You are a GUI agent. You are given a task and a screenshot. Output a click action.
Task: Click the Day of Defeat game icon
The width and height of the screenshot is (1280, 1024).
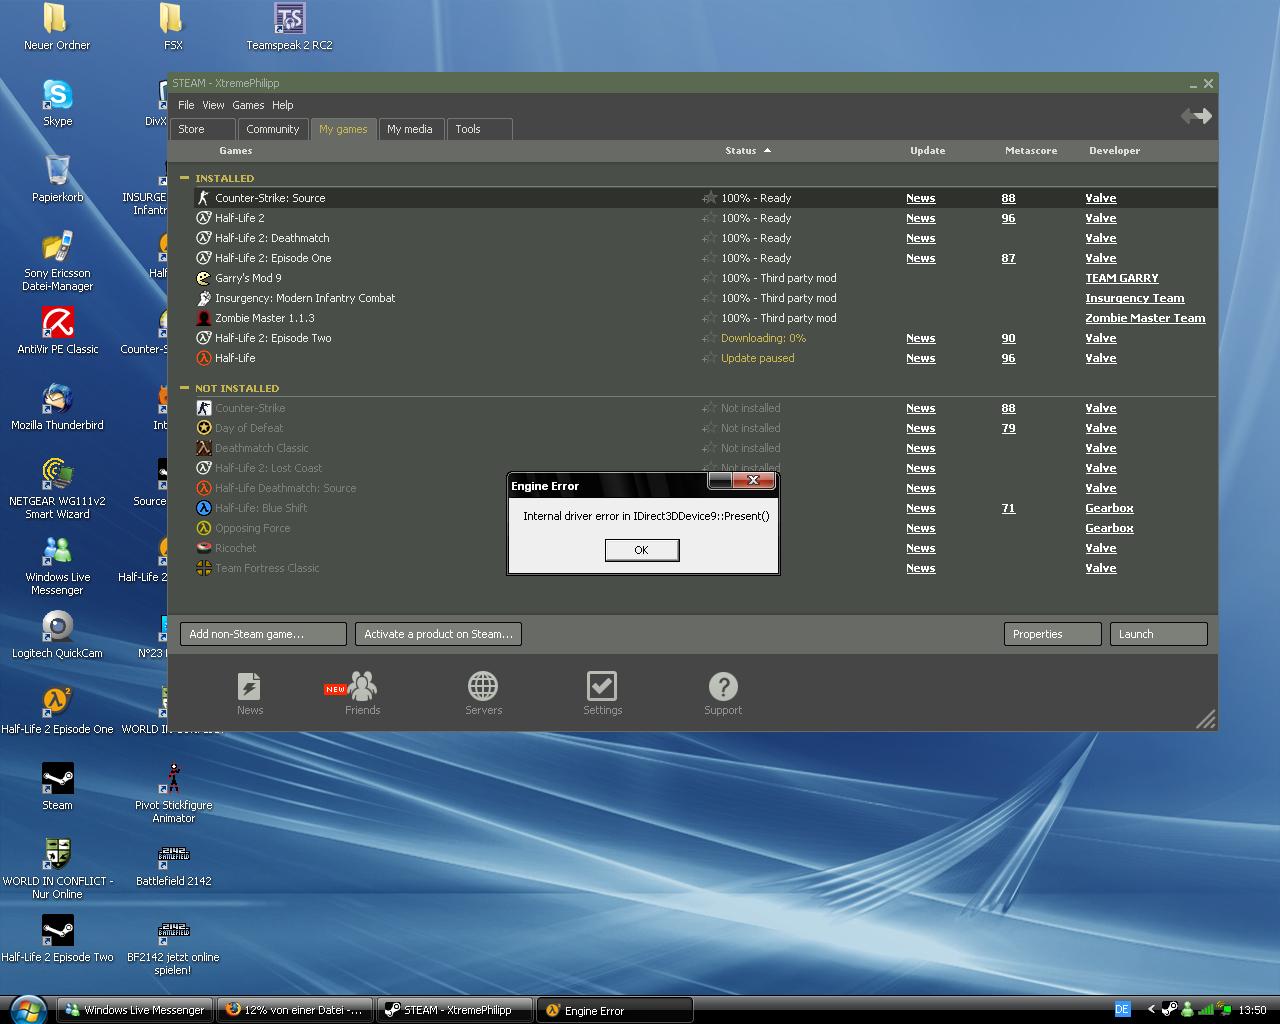(204, 428)
